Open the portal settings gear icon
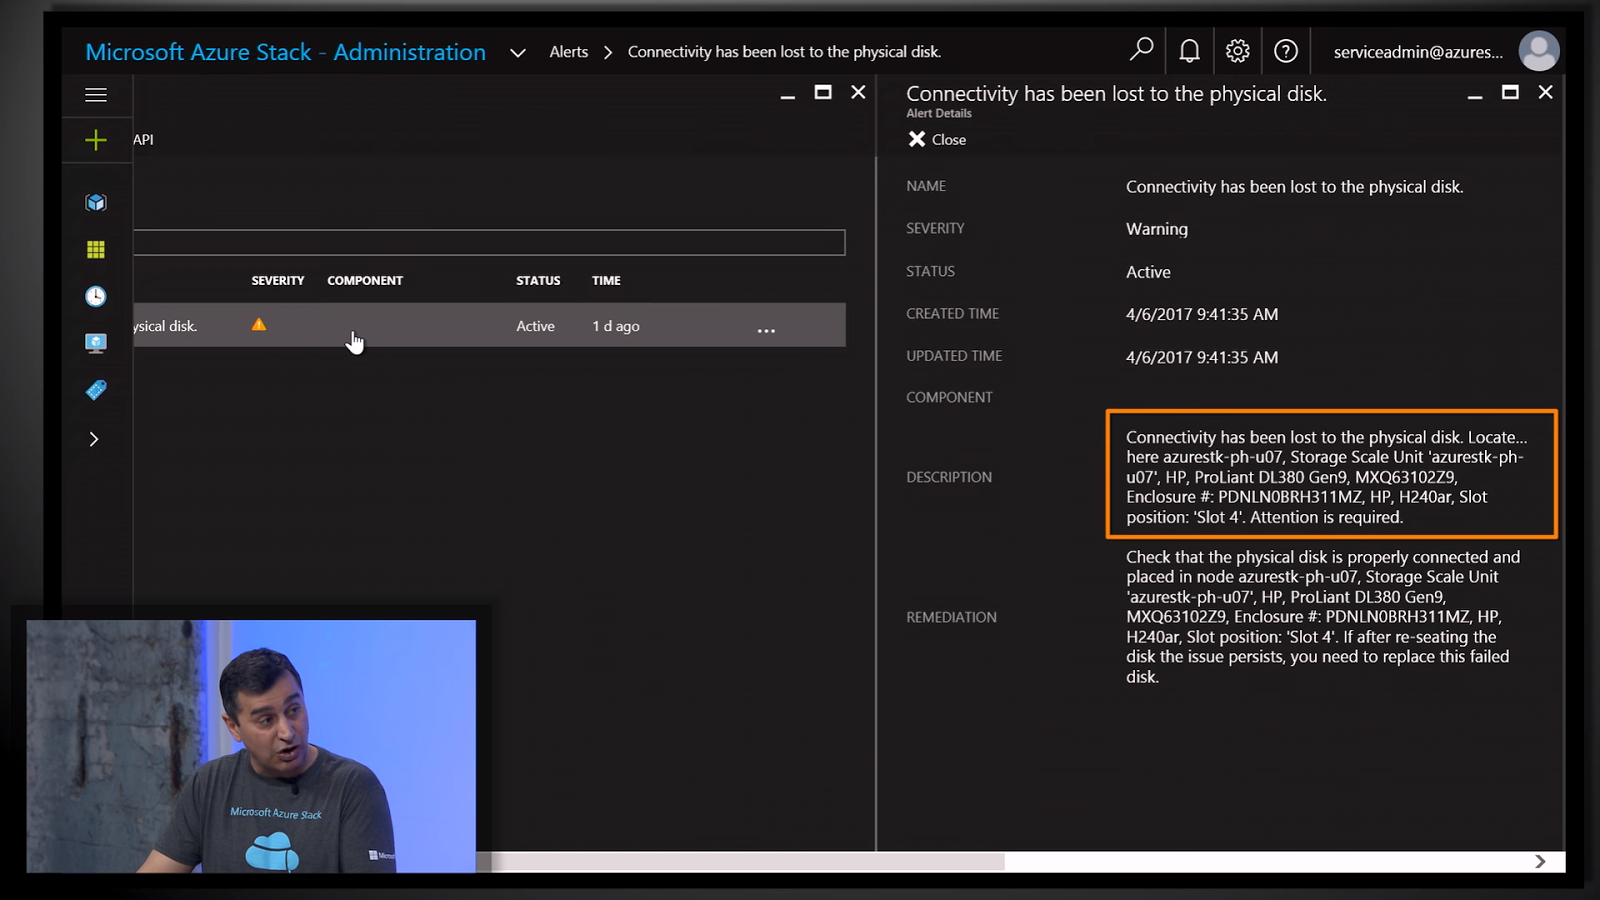The image size is (1600, 900). click(x=1237, y=50)
